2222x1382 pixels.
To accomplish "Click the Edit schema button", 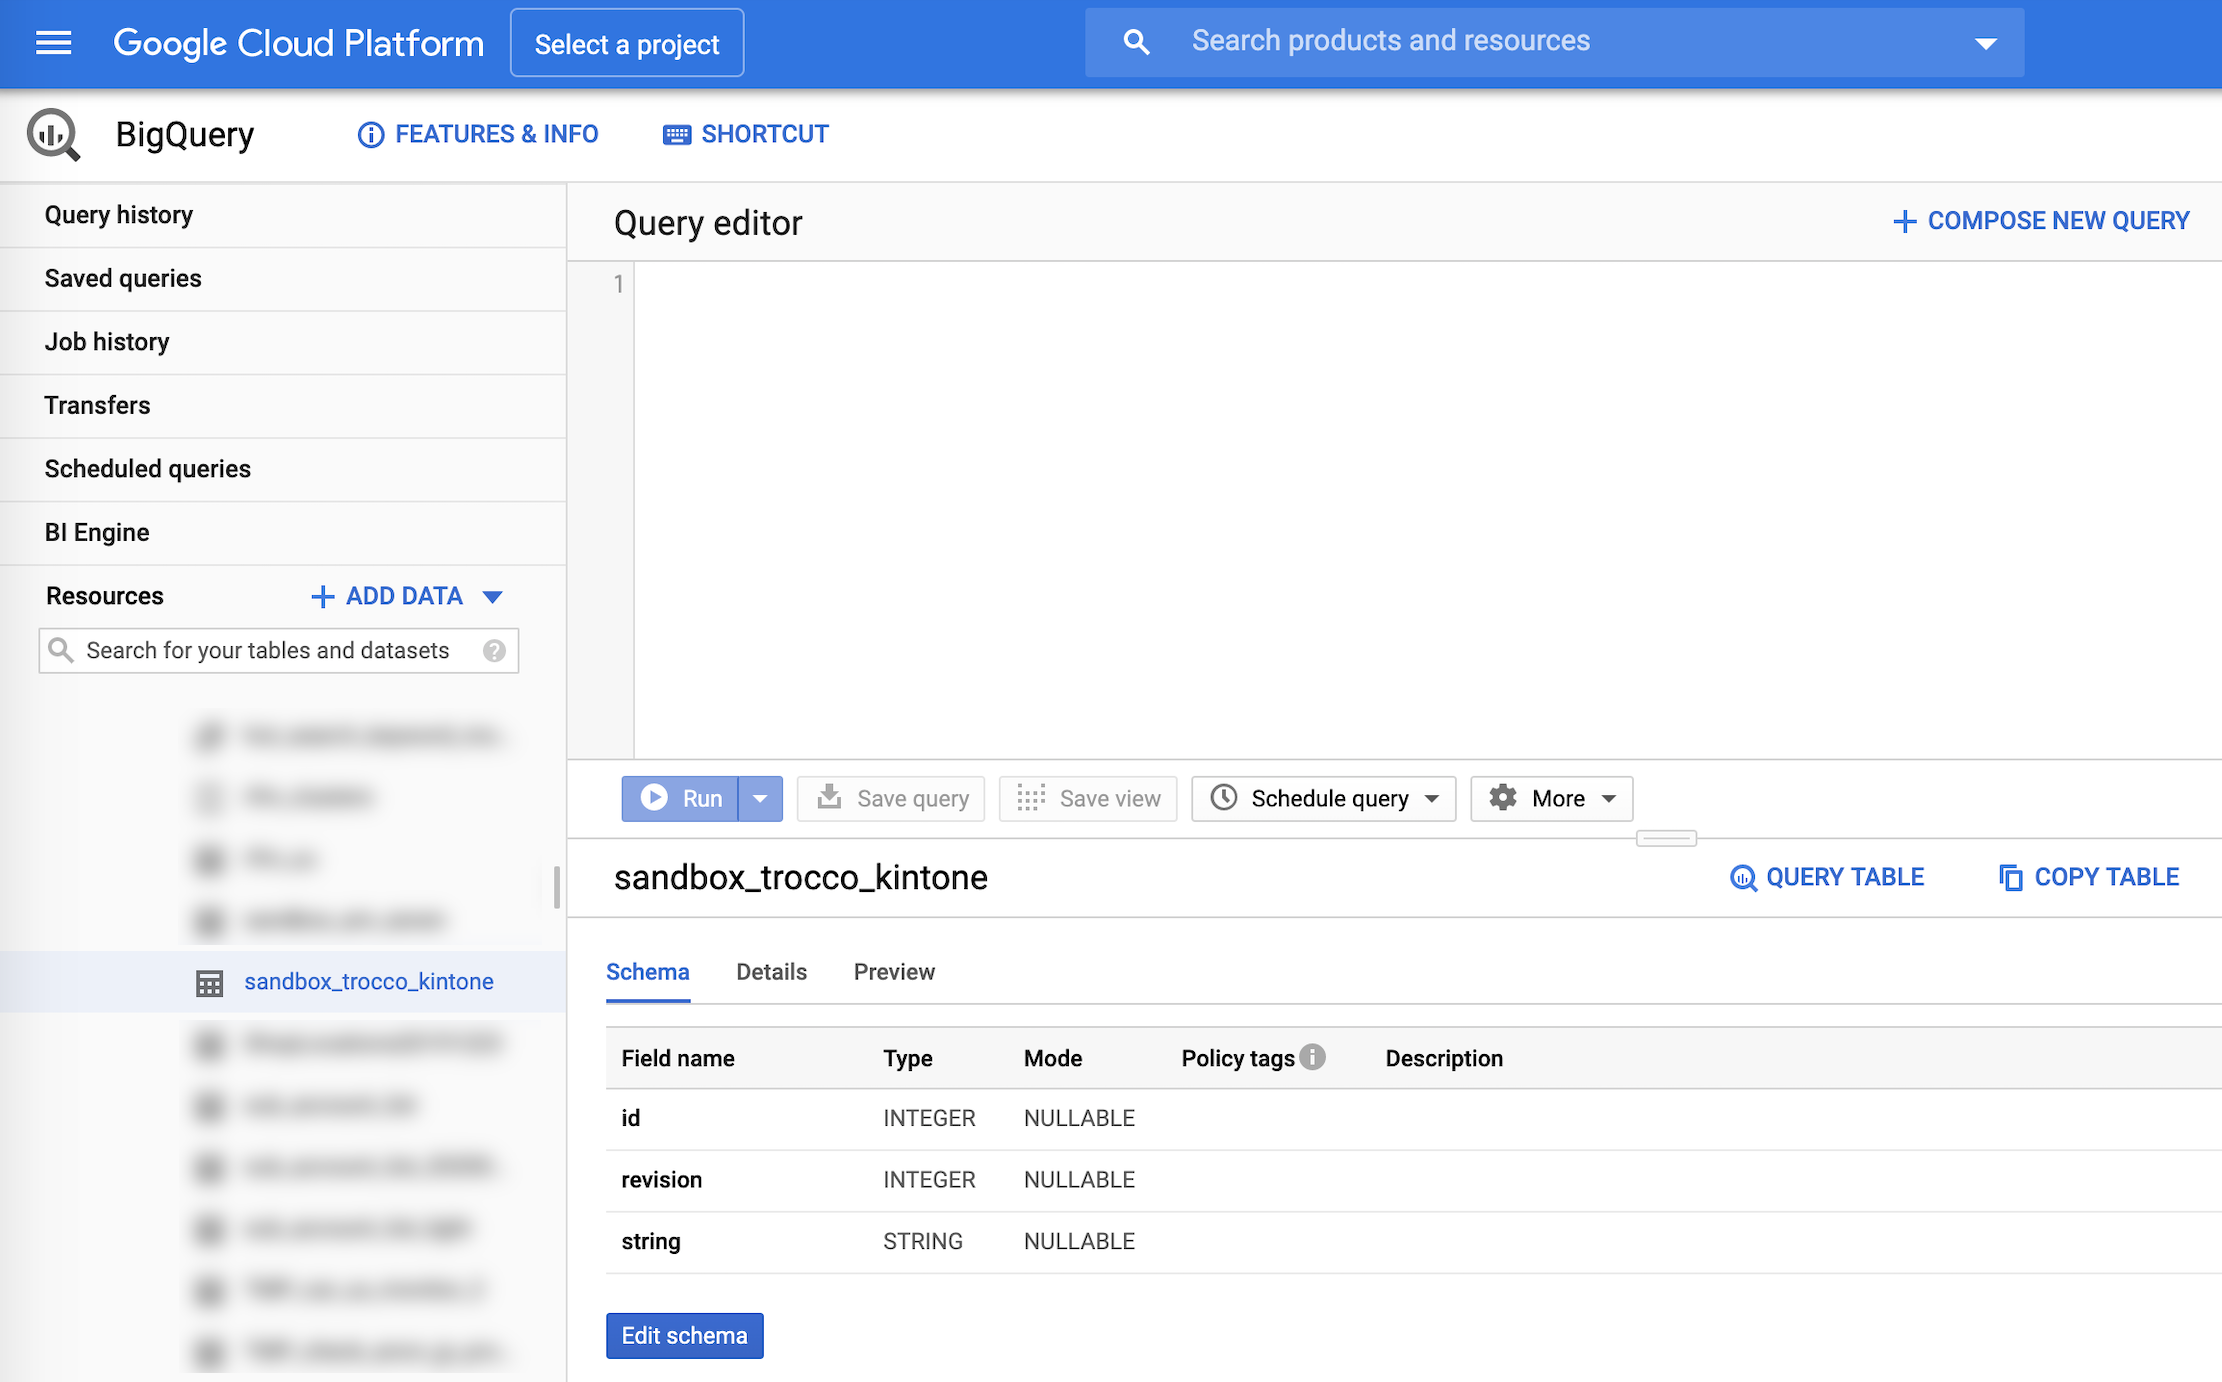I will click(684, 1336).
